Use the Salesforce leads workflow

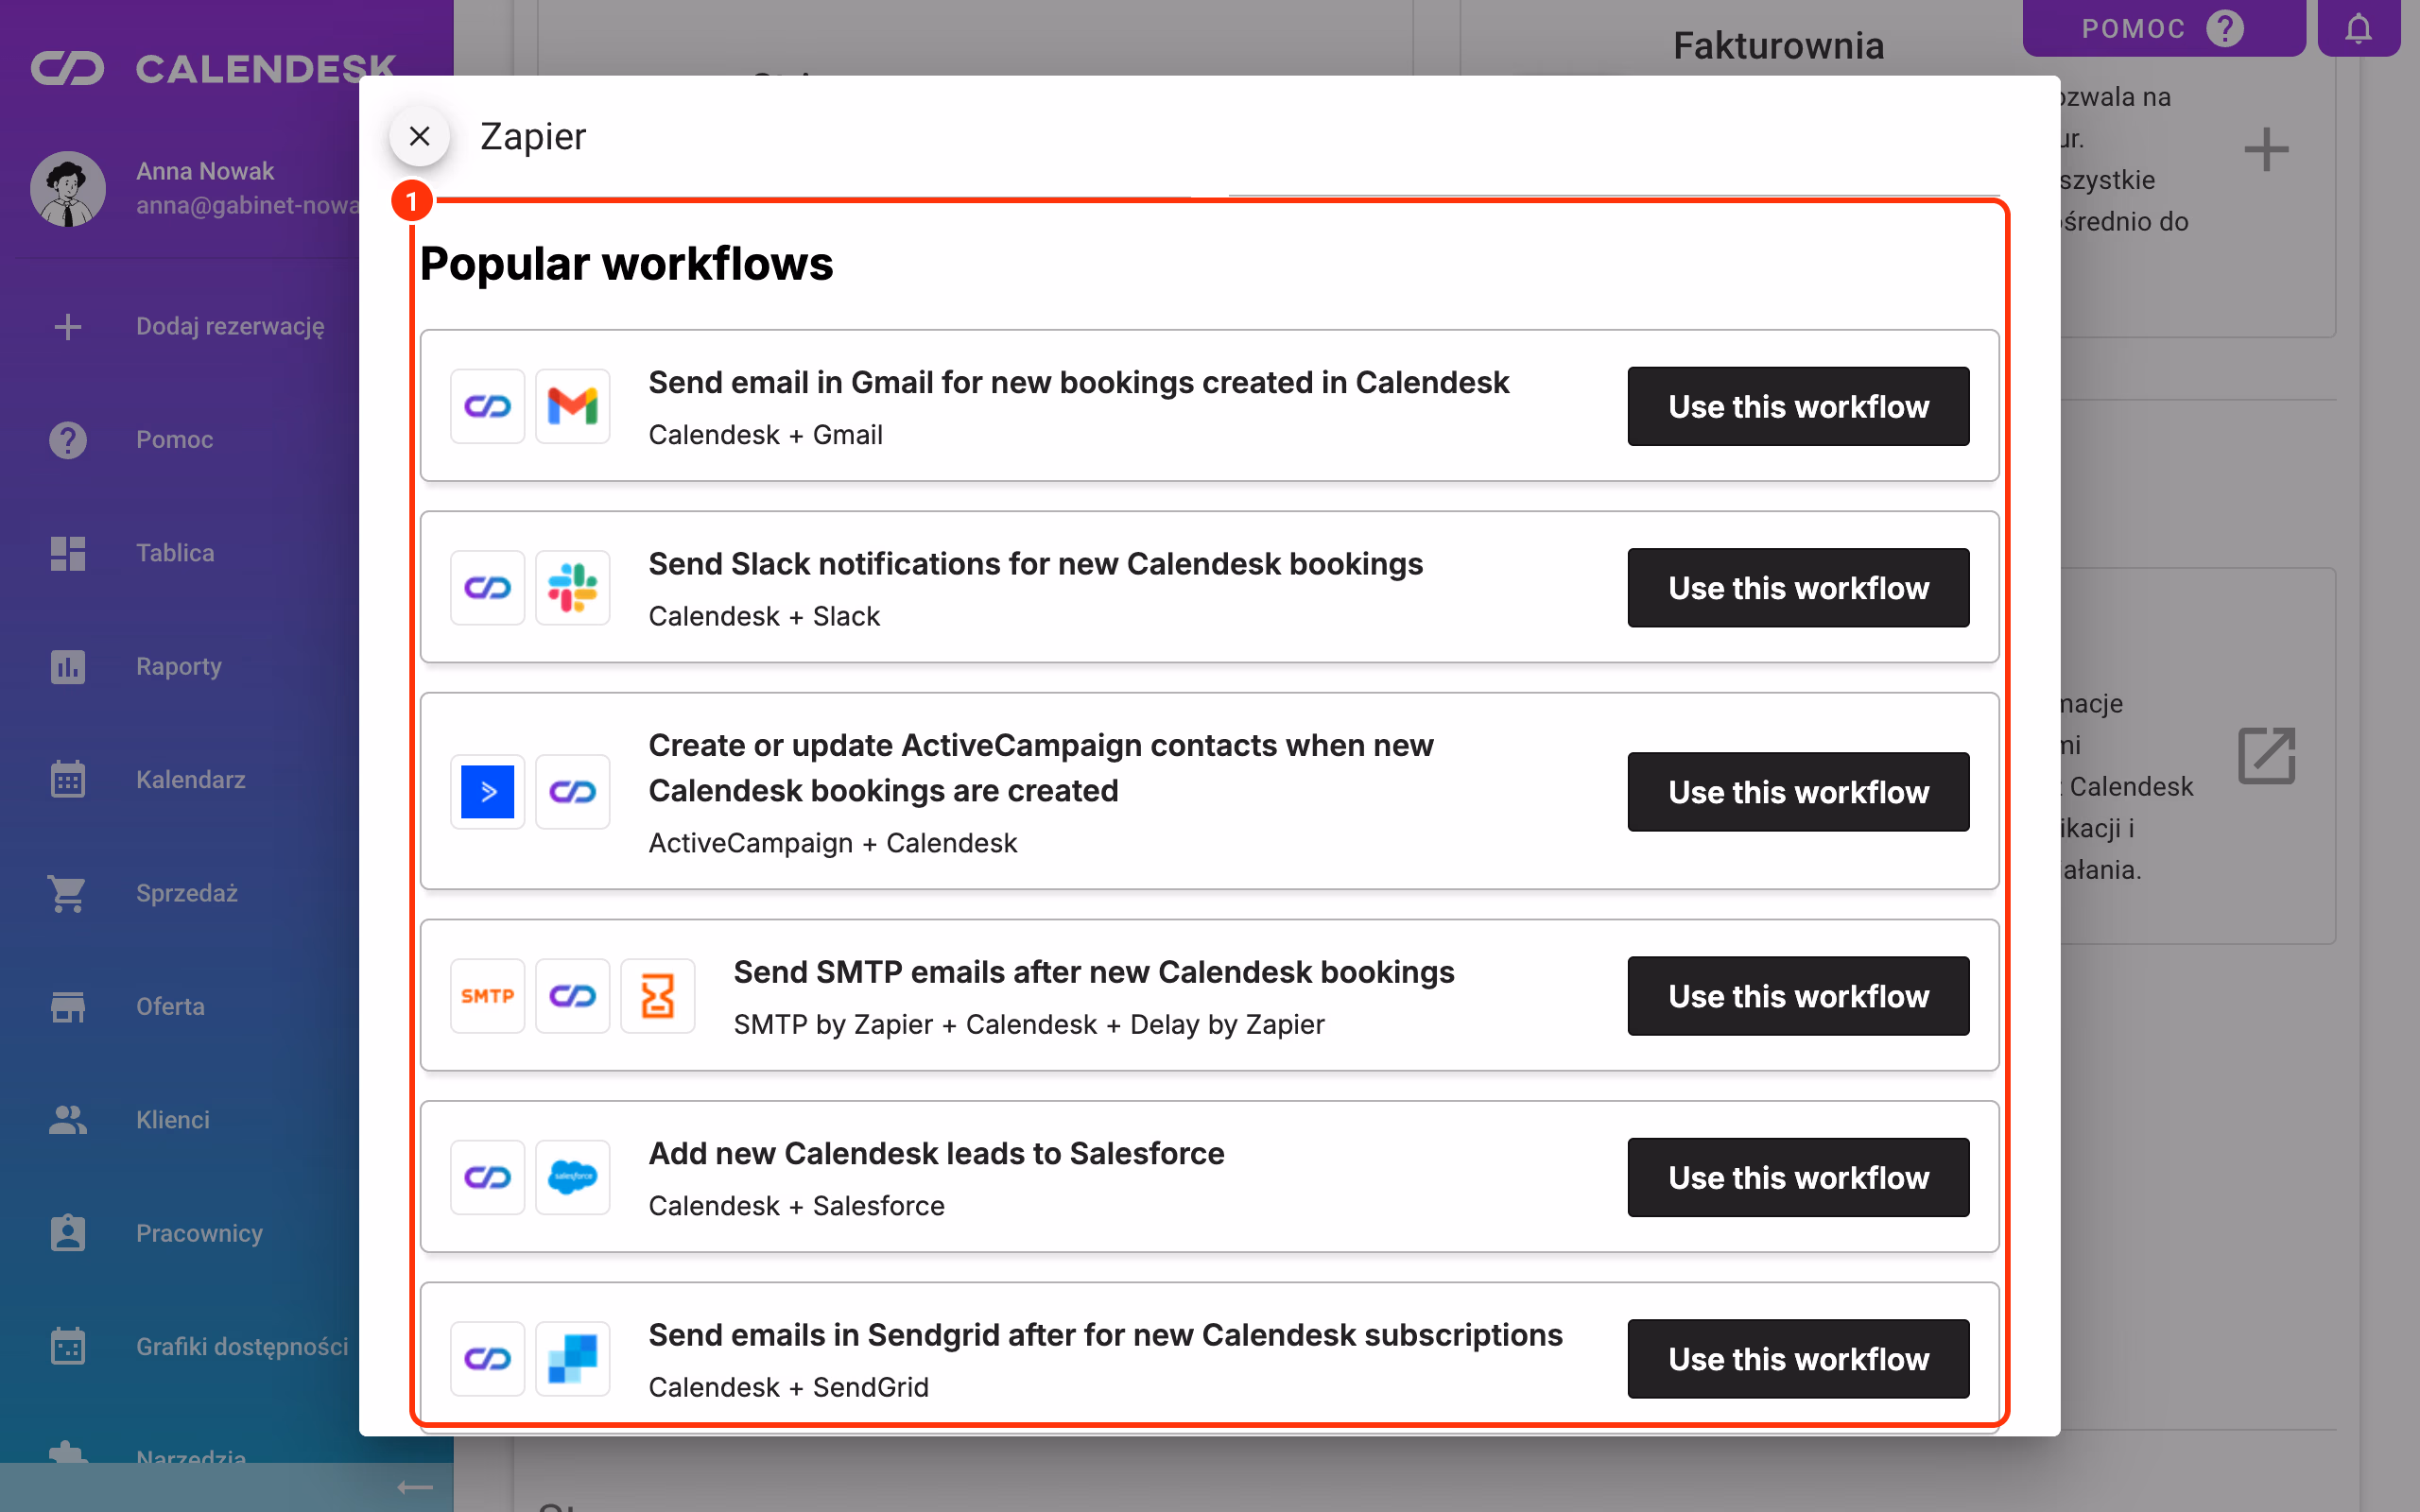pyautogui.click(x=1798, y=1177)
